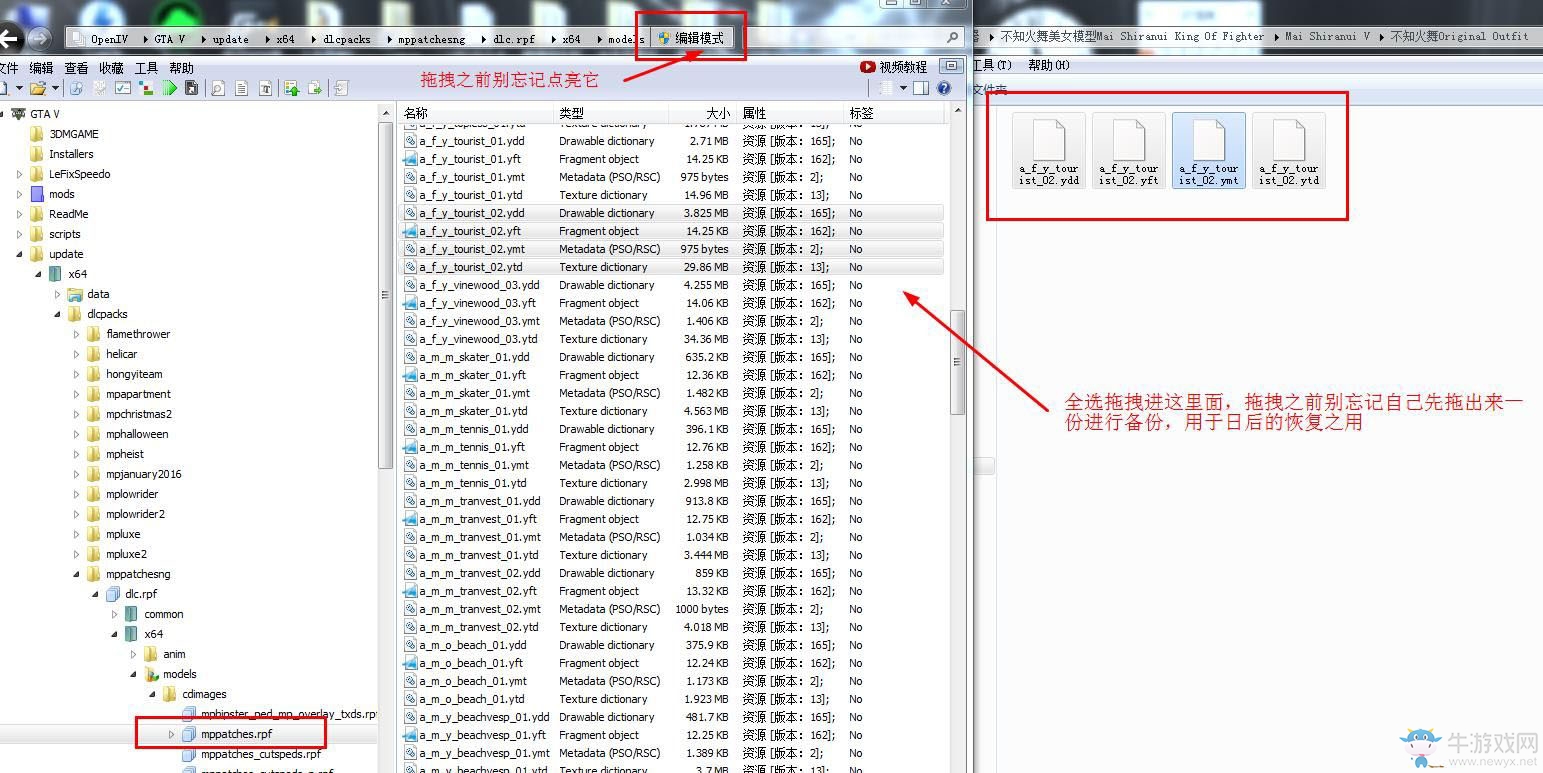Open the 工具 menu in OpenIV
Screen dimensions: 1543x773
pos(146,68)
